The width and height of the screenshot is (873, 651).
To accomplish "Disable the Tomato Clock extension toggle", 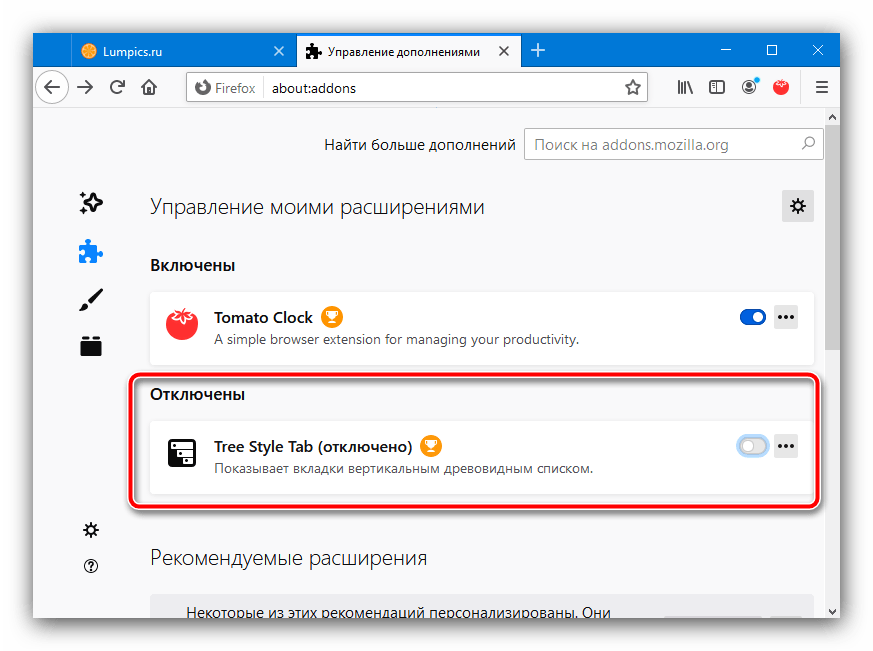I will pyautogui.click(x=752, y=318).
